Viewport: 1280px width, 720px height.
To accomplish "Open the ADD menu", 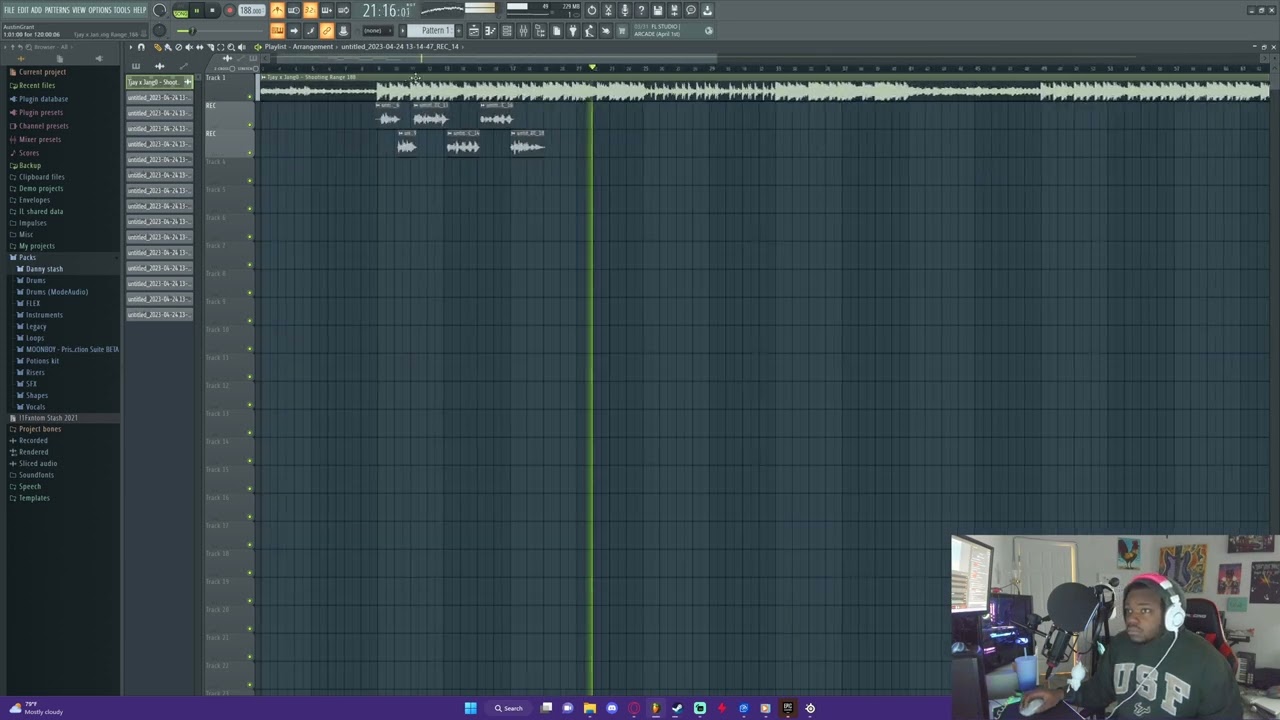I will pos(36,10).
